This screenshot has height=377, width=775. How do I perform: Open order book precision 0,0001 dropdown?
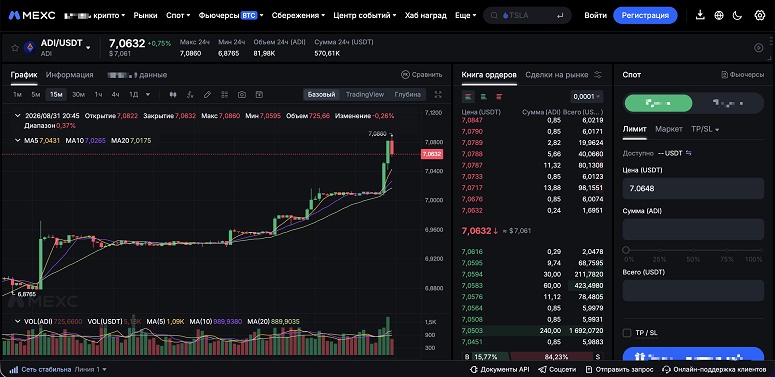[586, 96]
